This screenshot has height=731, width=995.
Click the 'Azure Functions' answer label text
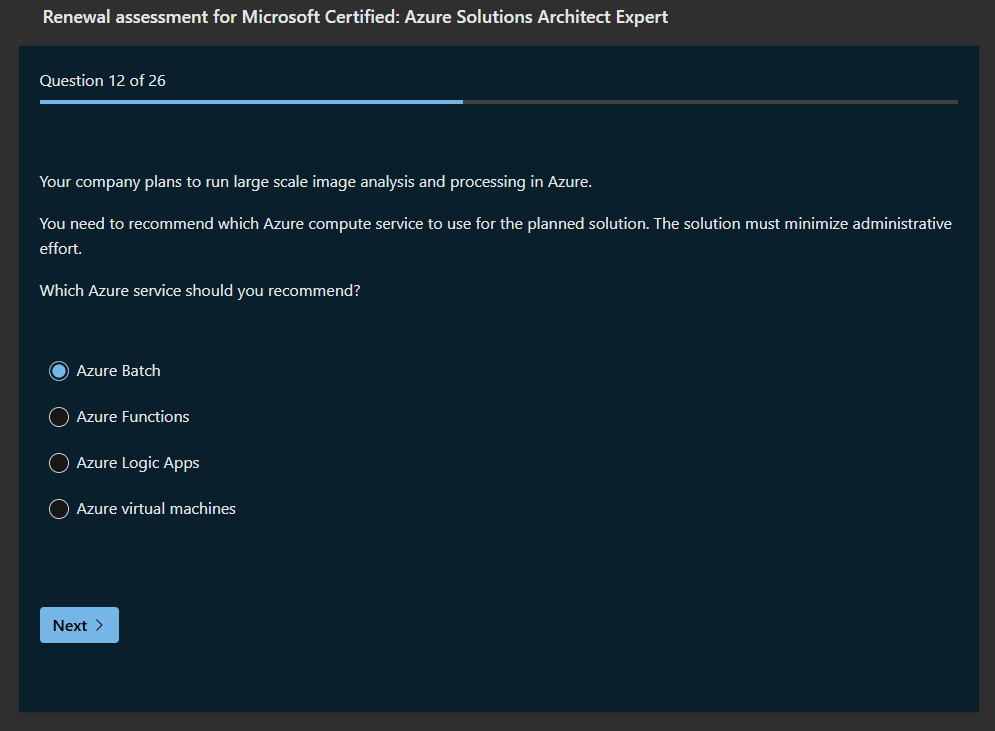point(133,417)
